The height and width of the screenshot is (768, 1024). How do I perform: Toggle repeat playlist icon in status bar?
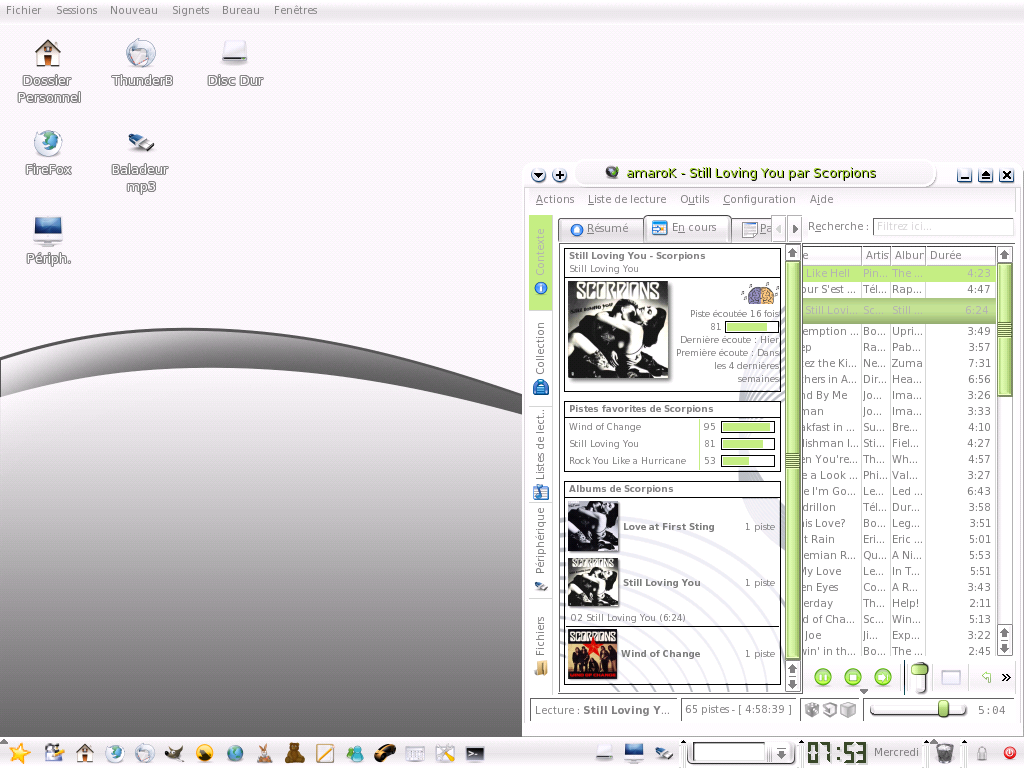pos(830,709)
